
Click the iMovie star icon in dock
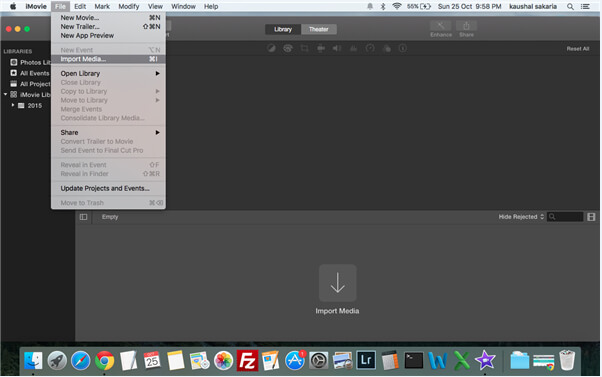tap(485, 360)
